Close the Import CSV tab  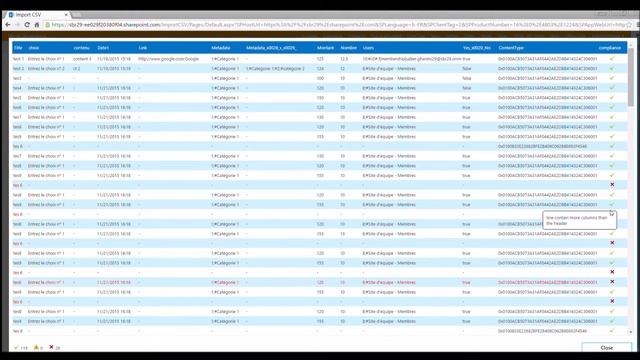point(66,15)
